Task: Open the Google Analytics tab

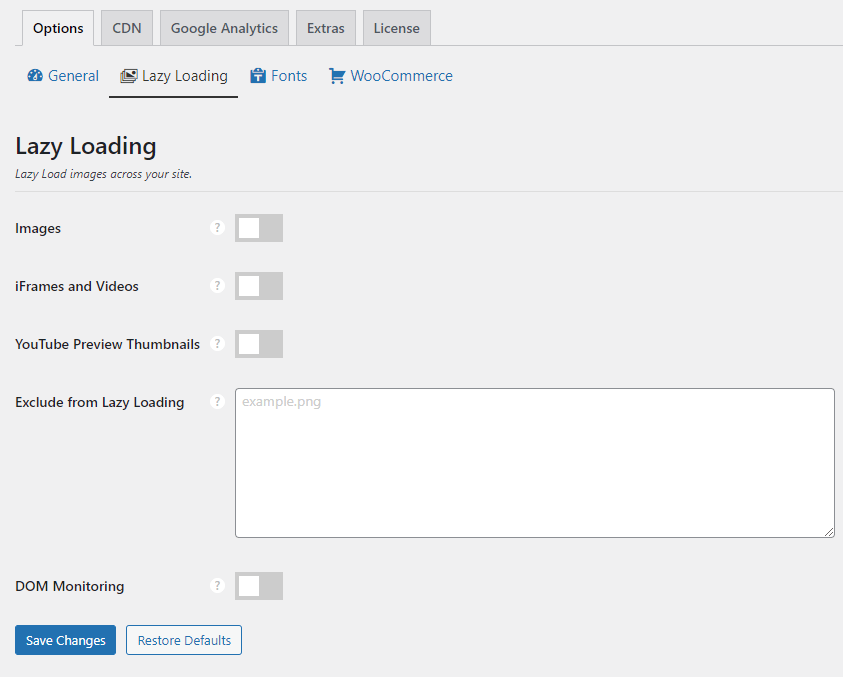Action: coord(223,28)
